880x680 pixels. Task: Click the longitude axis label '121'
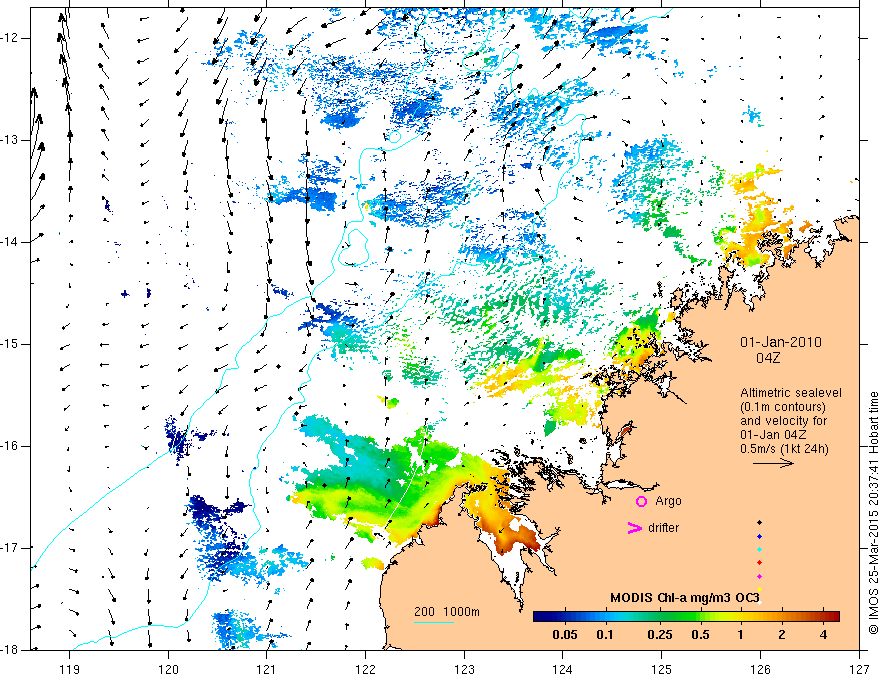pyautogui.click(x=266, y=669)
